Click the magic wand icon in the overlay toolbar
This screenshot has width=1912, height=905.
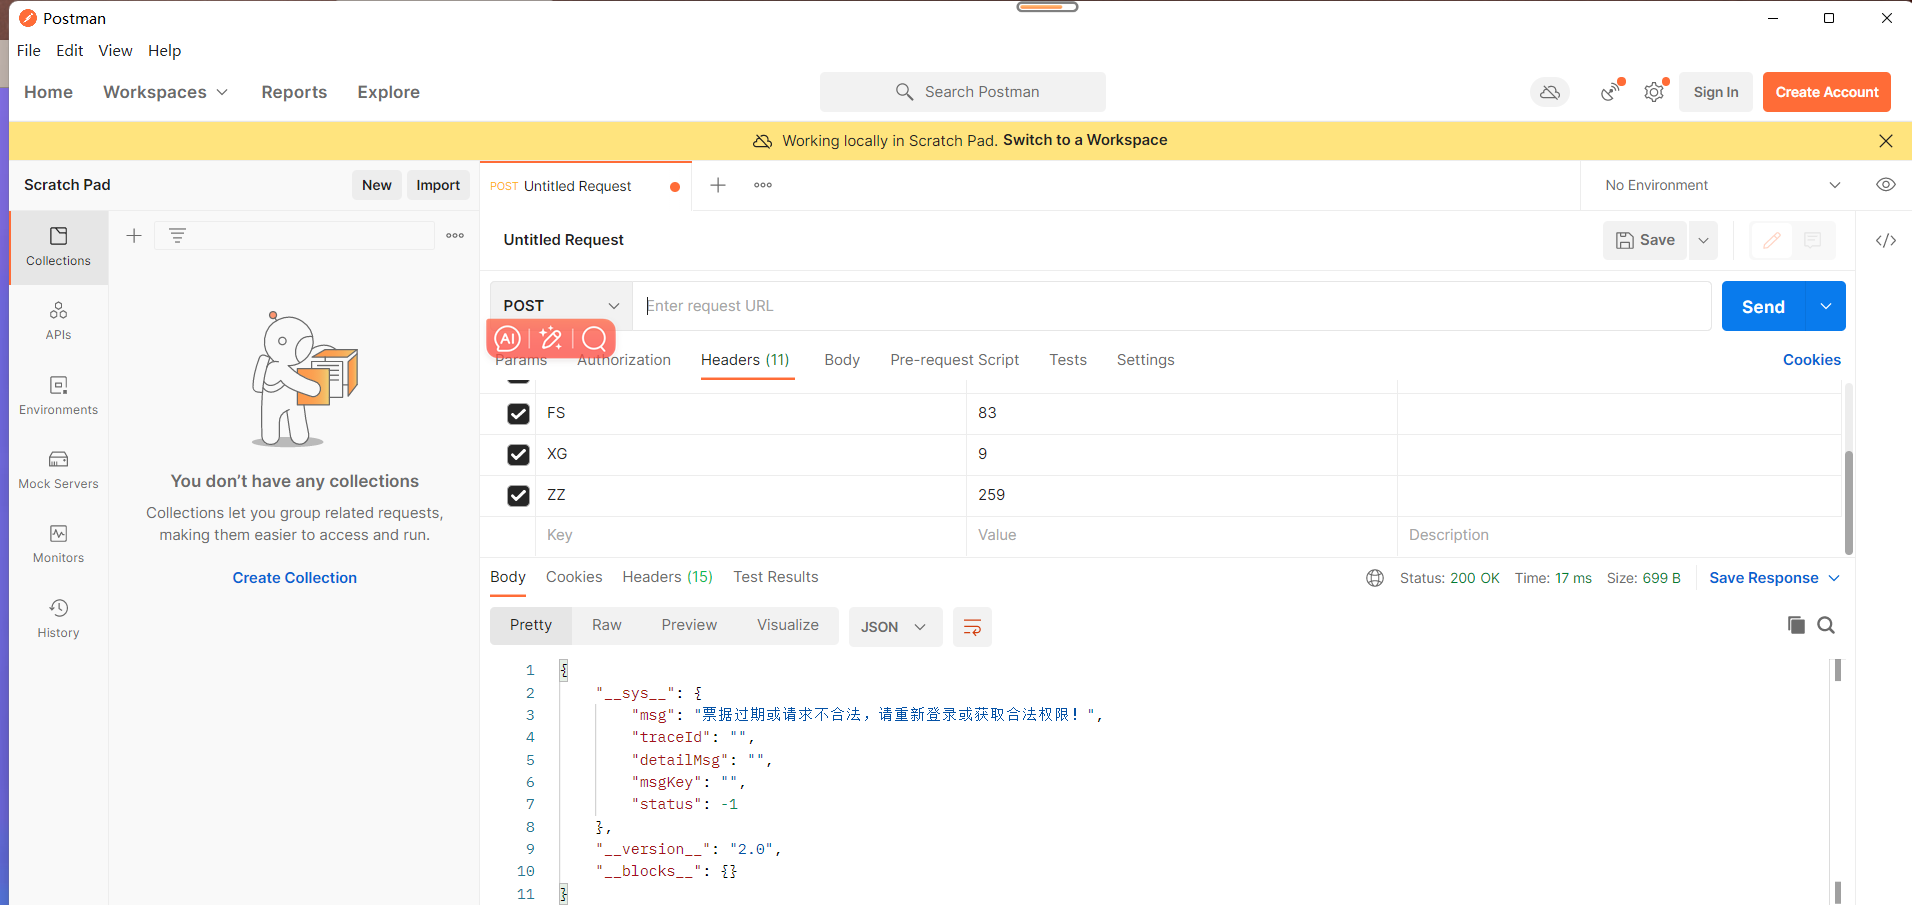(x=551, y=339)
